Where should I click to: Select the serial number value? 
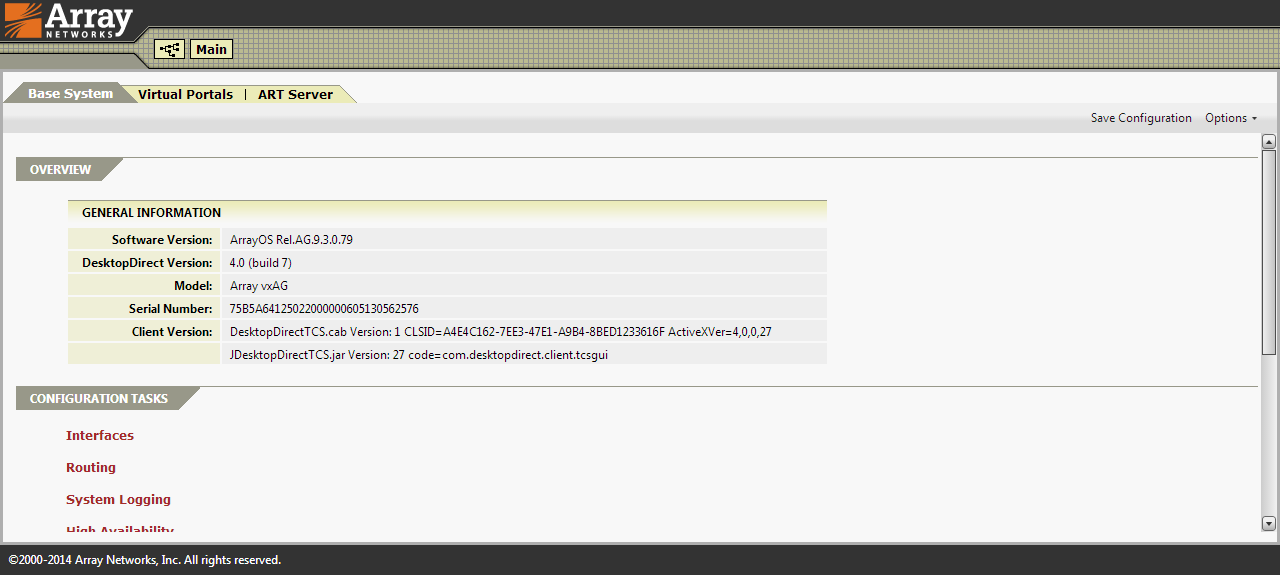point(324,309)
